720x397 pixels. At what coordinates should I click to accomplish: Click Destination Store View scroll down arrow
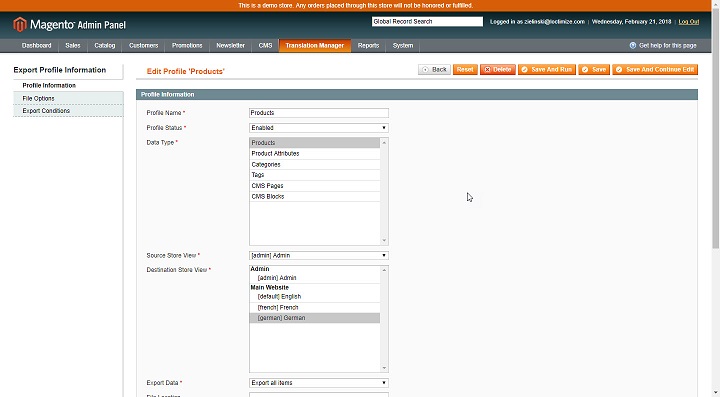[x=384, y=368]
